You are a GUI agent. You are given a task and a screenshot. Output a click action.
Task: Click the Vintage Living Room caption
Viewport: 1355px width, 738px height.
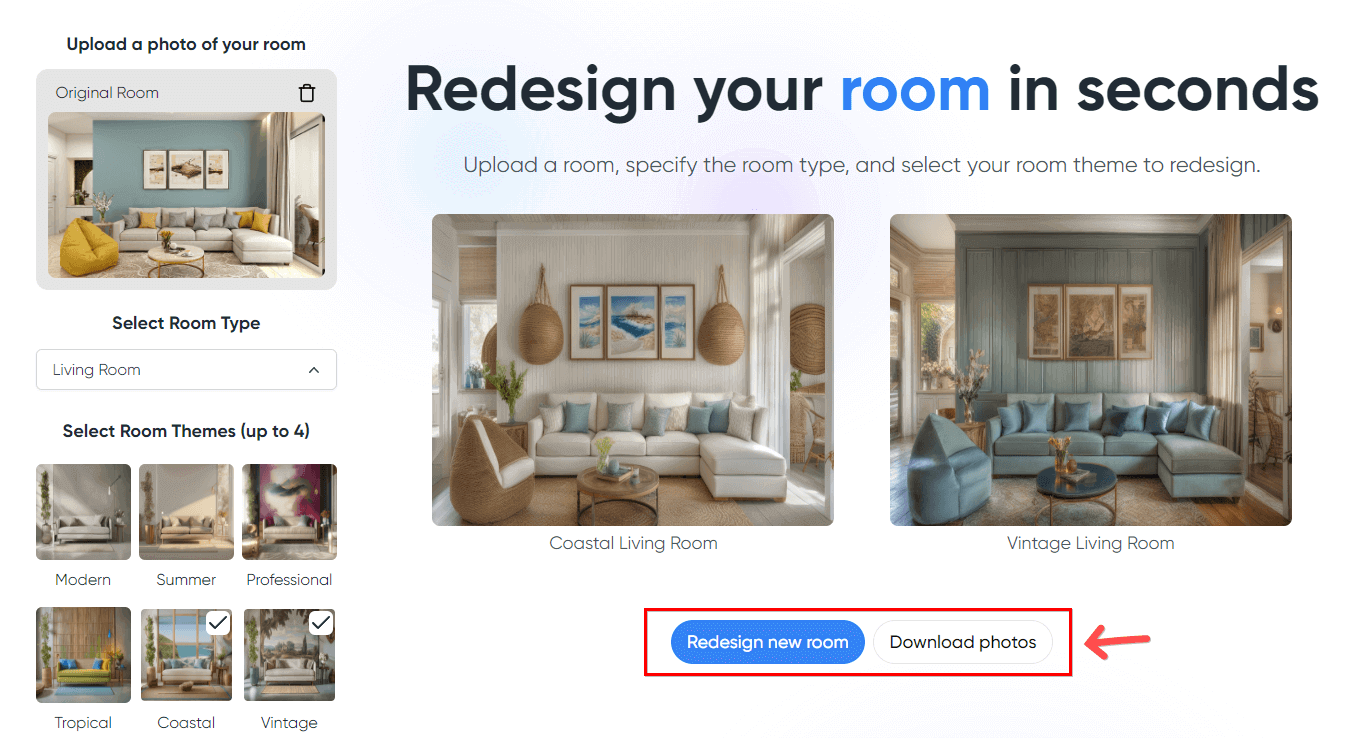(1091, 543)
